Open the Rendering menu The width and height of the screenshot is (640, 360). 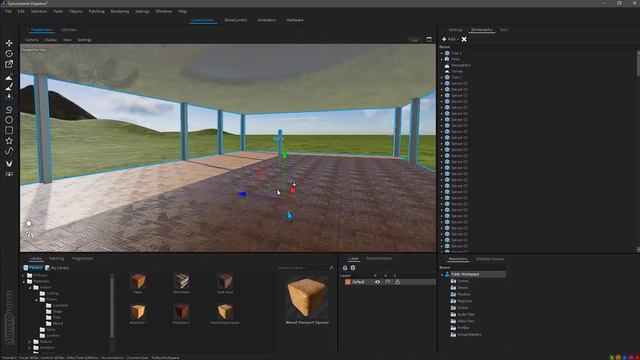[x=120, y=11]
